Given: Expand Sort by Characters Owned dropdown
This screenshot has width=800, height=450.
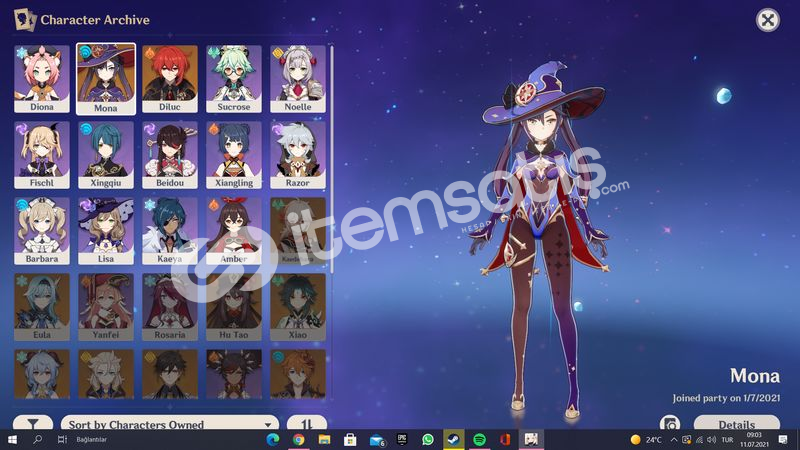Looking at the screenshot, I should pyautogui.click(x=170, y=423).
